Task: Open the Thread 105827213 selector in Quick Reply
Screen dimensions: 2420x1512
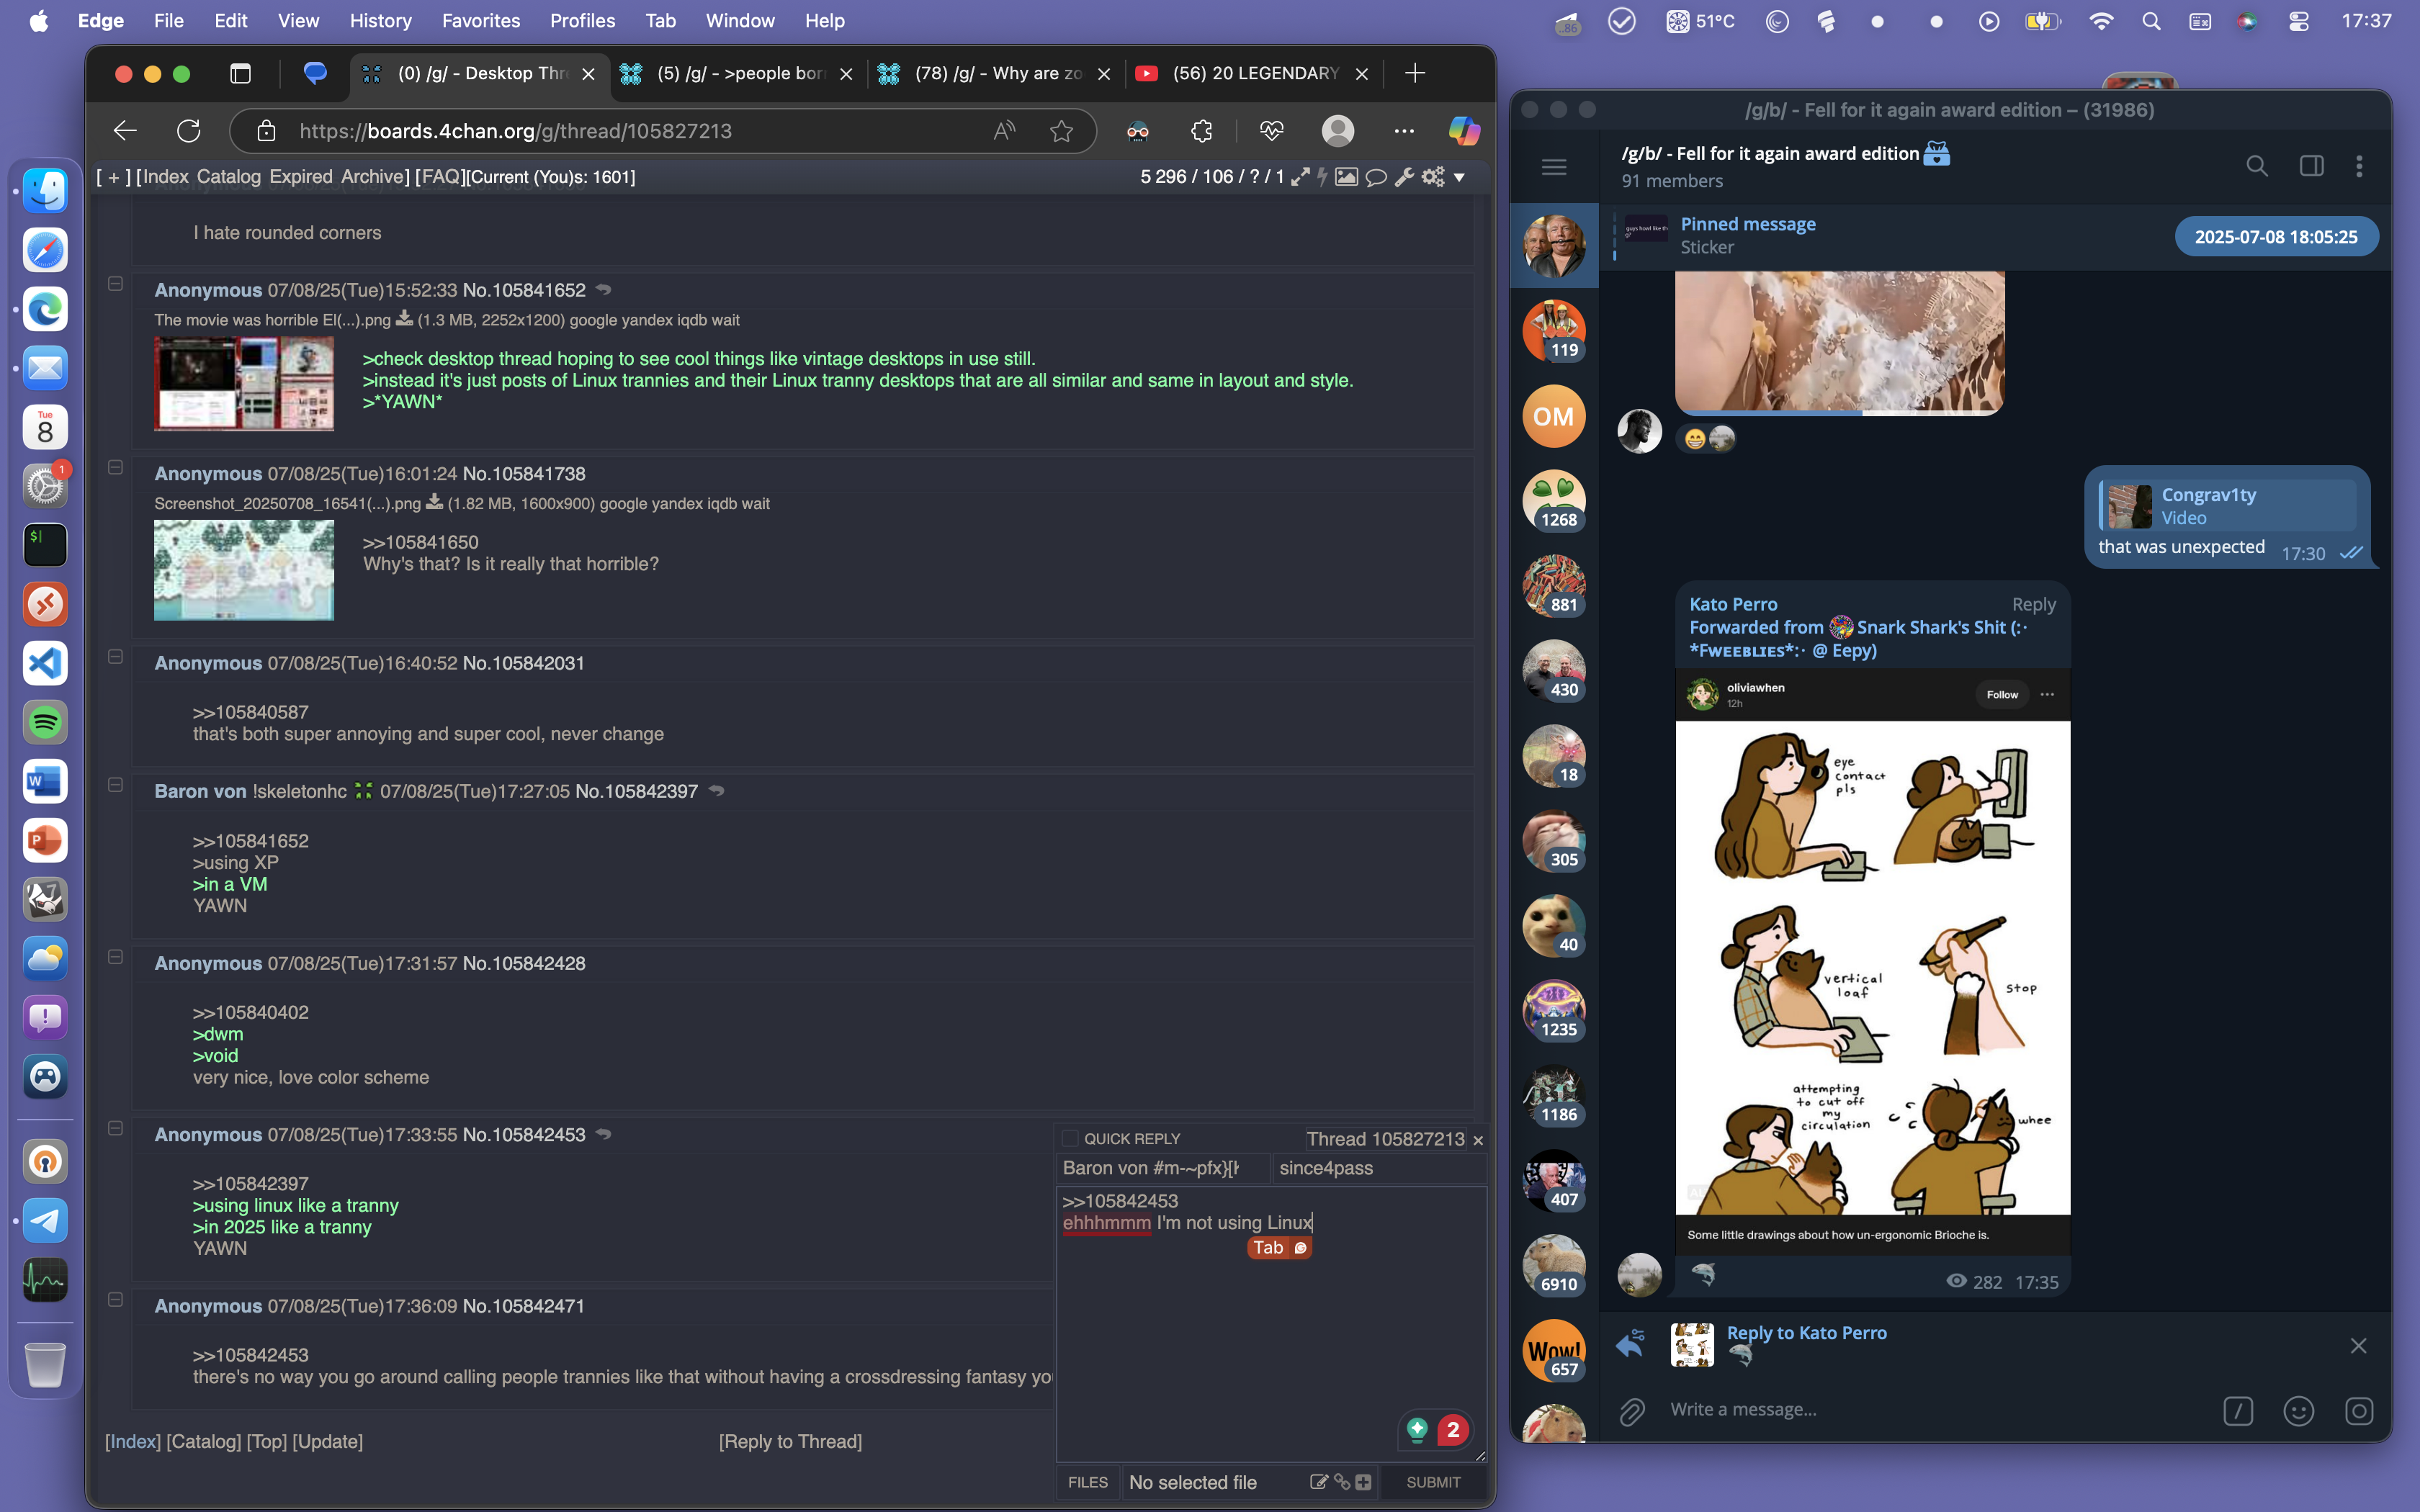Action: click(x=1385, y=1139)
